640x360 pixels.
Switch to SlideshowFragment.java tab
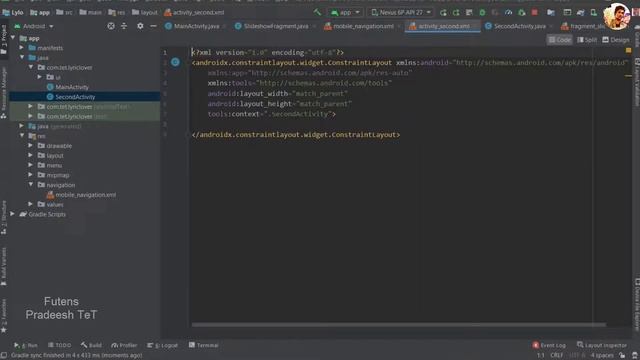pos(275,26)
